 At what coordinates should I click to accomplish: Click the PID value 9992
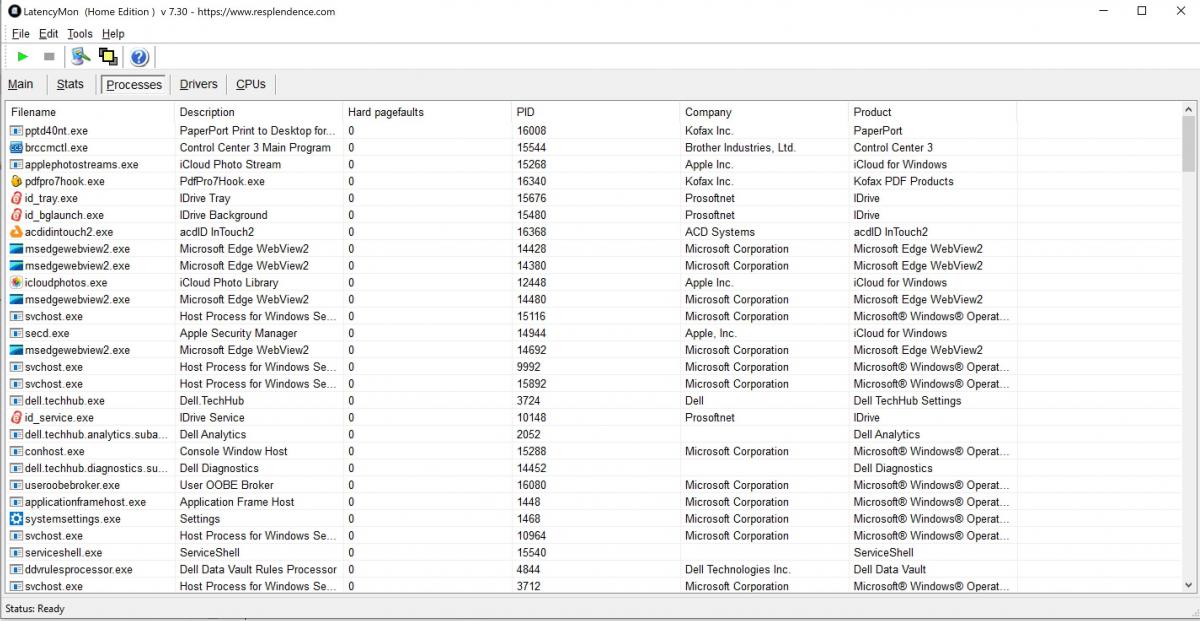tap(529, 368)
